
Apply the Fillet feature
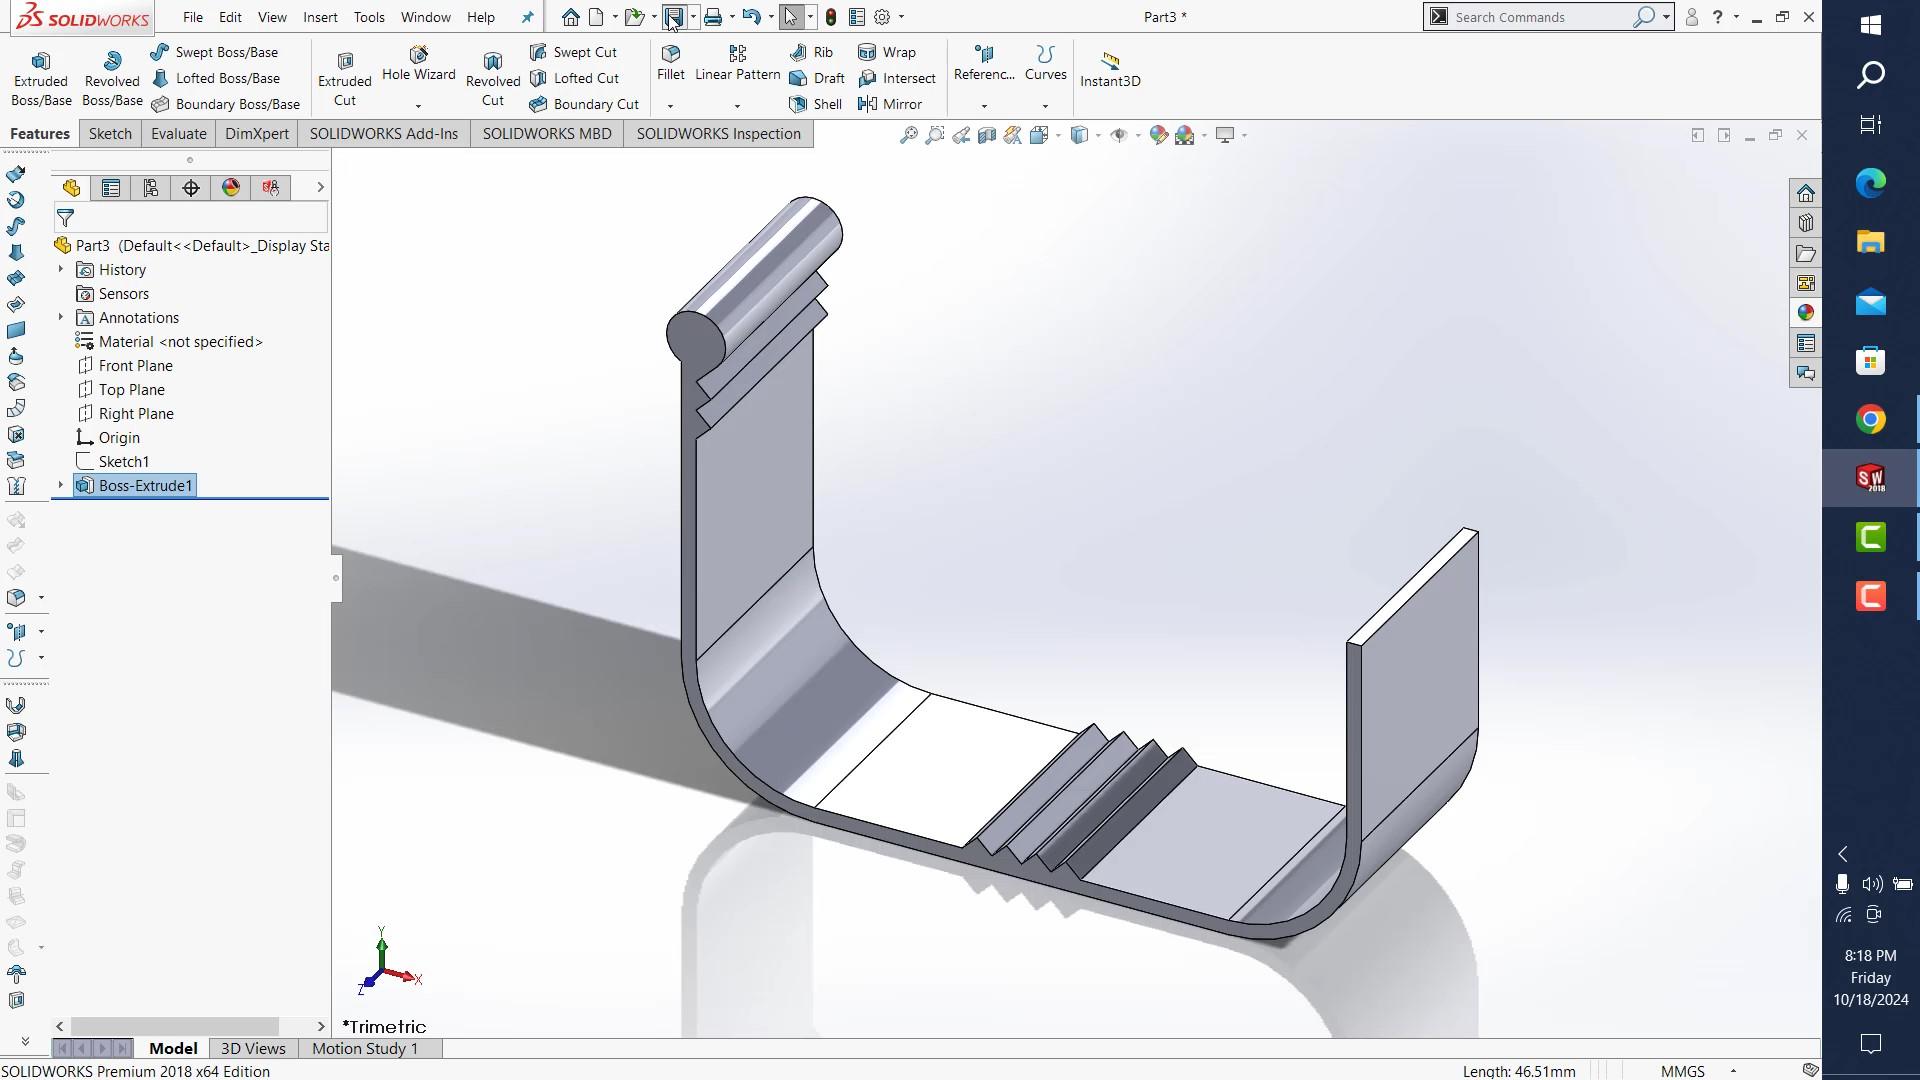coord(671,62)
